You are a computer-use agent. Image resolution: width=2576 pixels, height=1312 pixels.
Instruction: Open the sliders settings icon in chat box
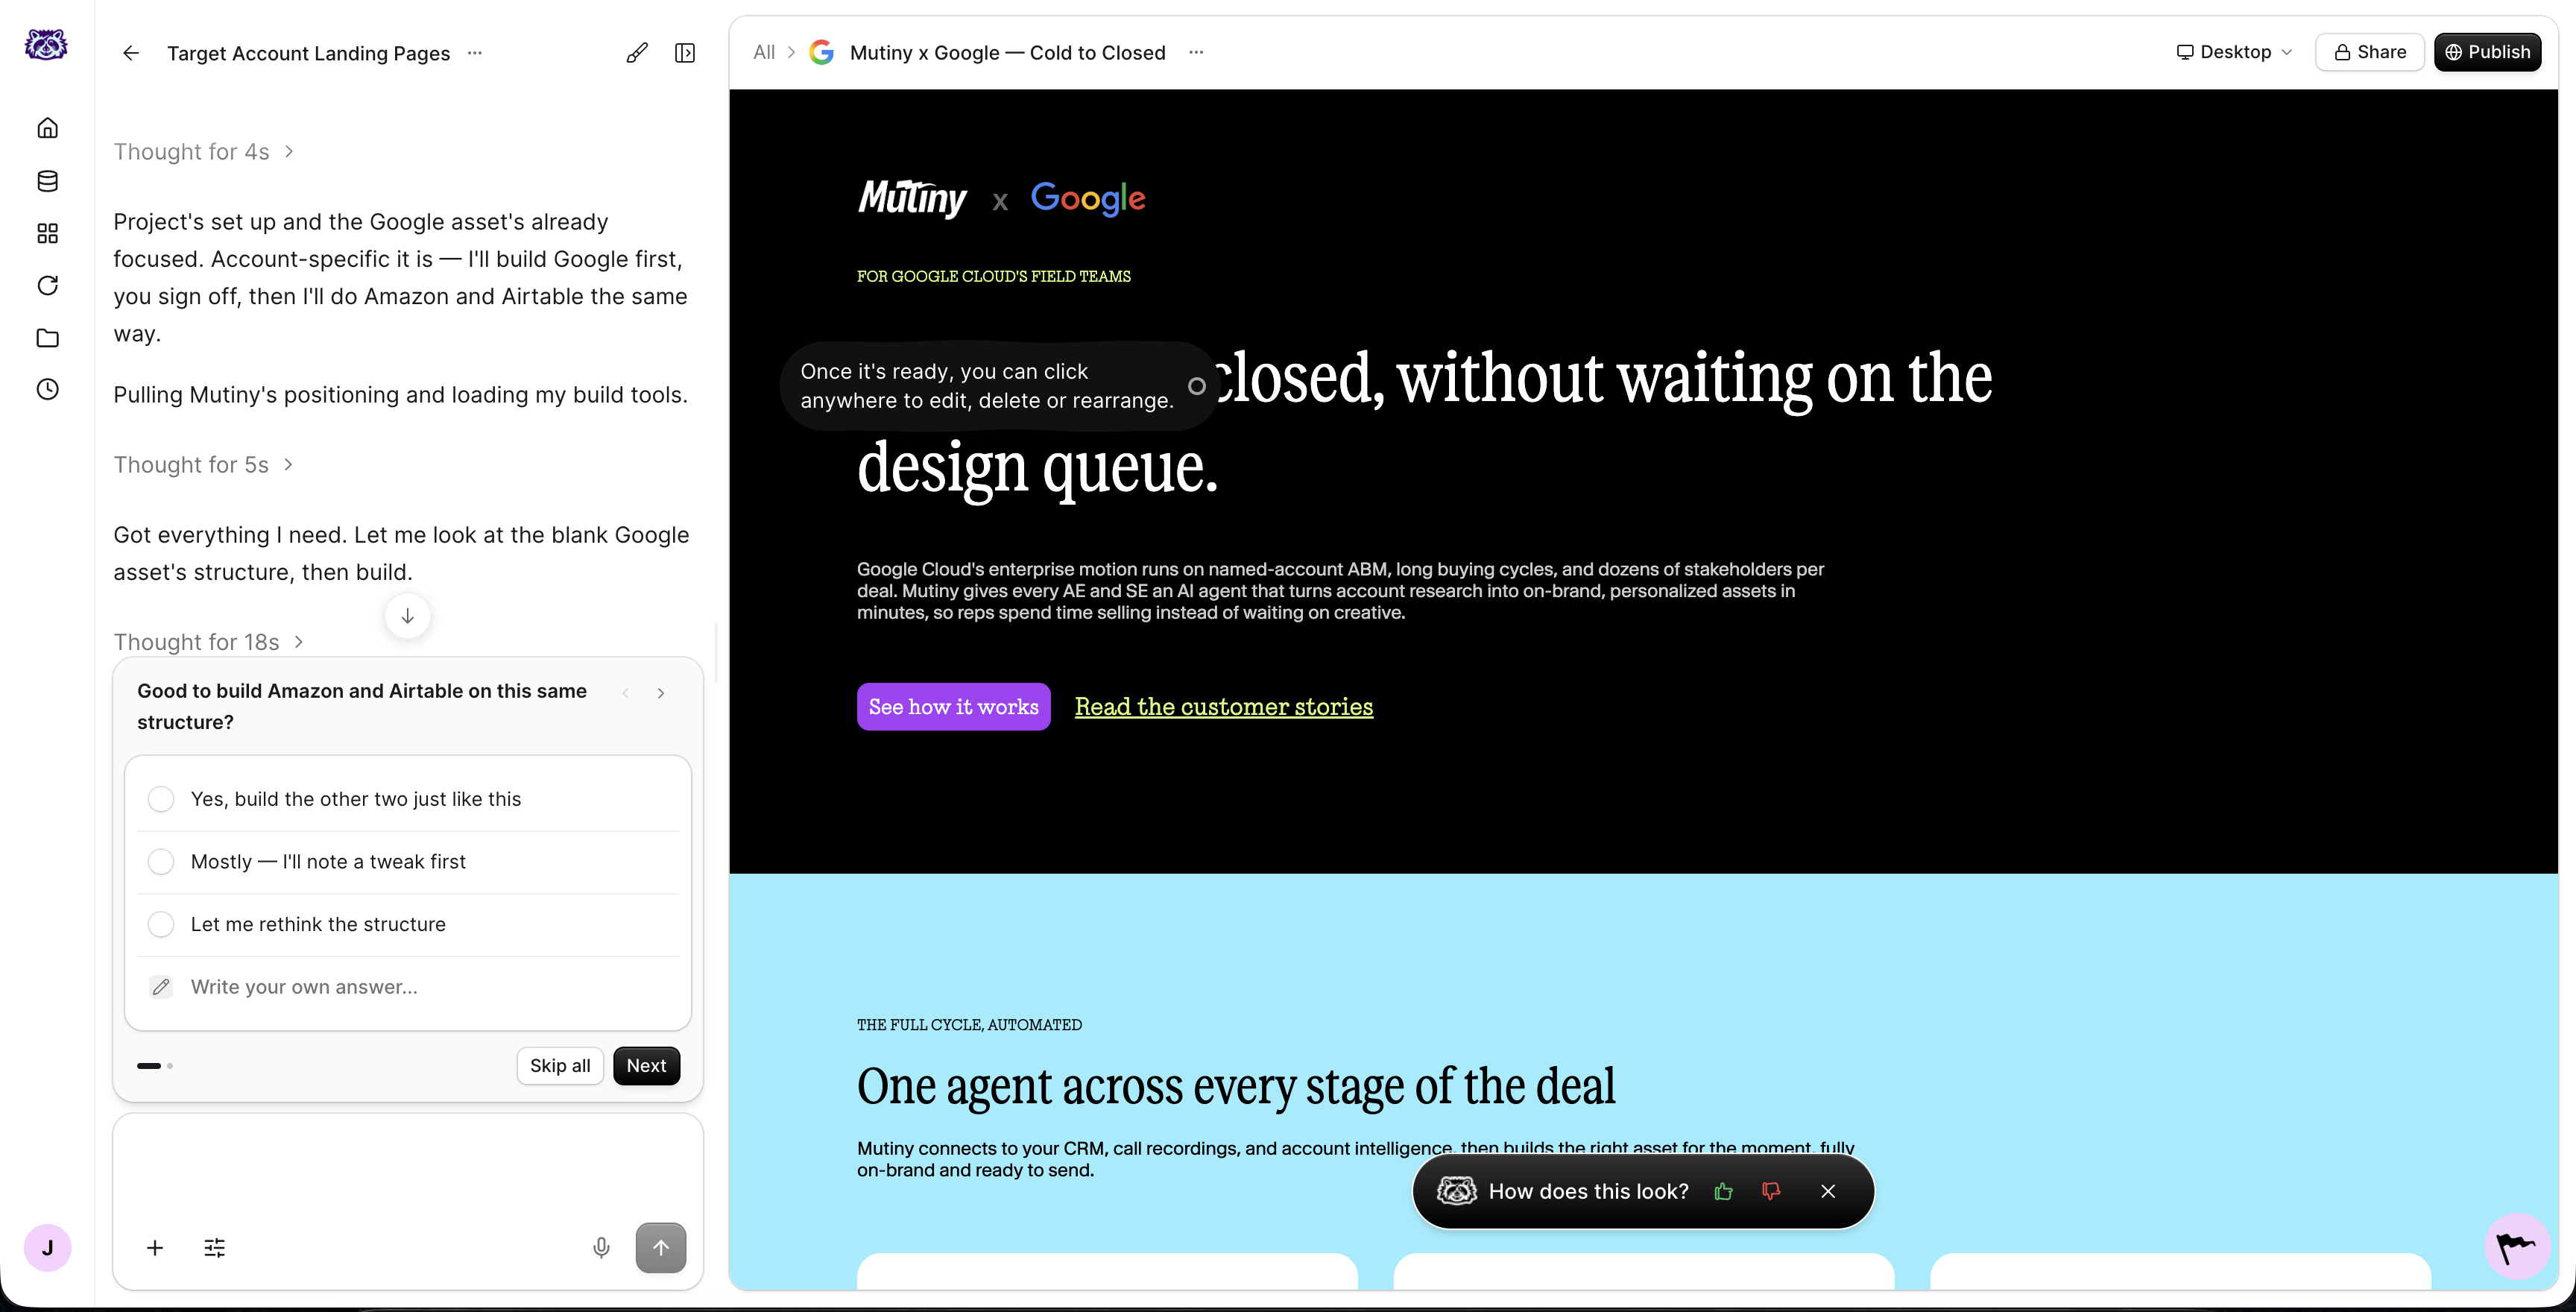215,1248
